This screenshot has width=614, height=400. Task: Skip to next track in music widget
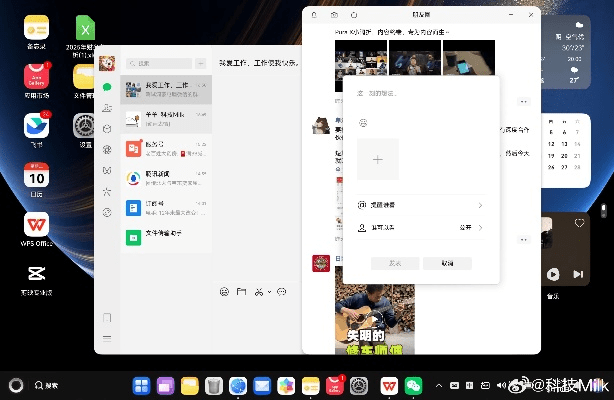click(x=578, y=274)
